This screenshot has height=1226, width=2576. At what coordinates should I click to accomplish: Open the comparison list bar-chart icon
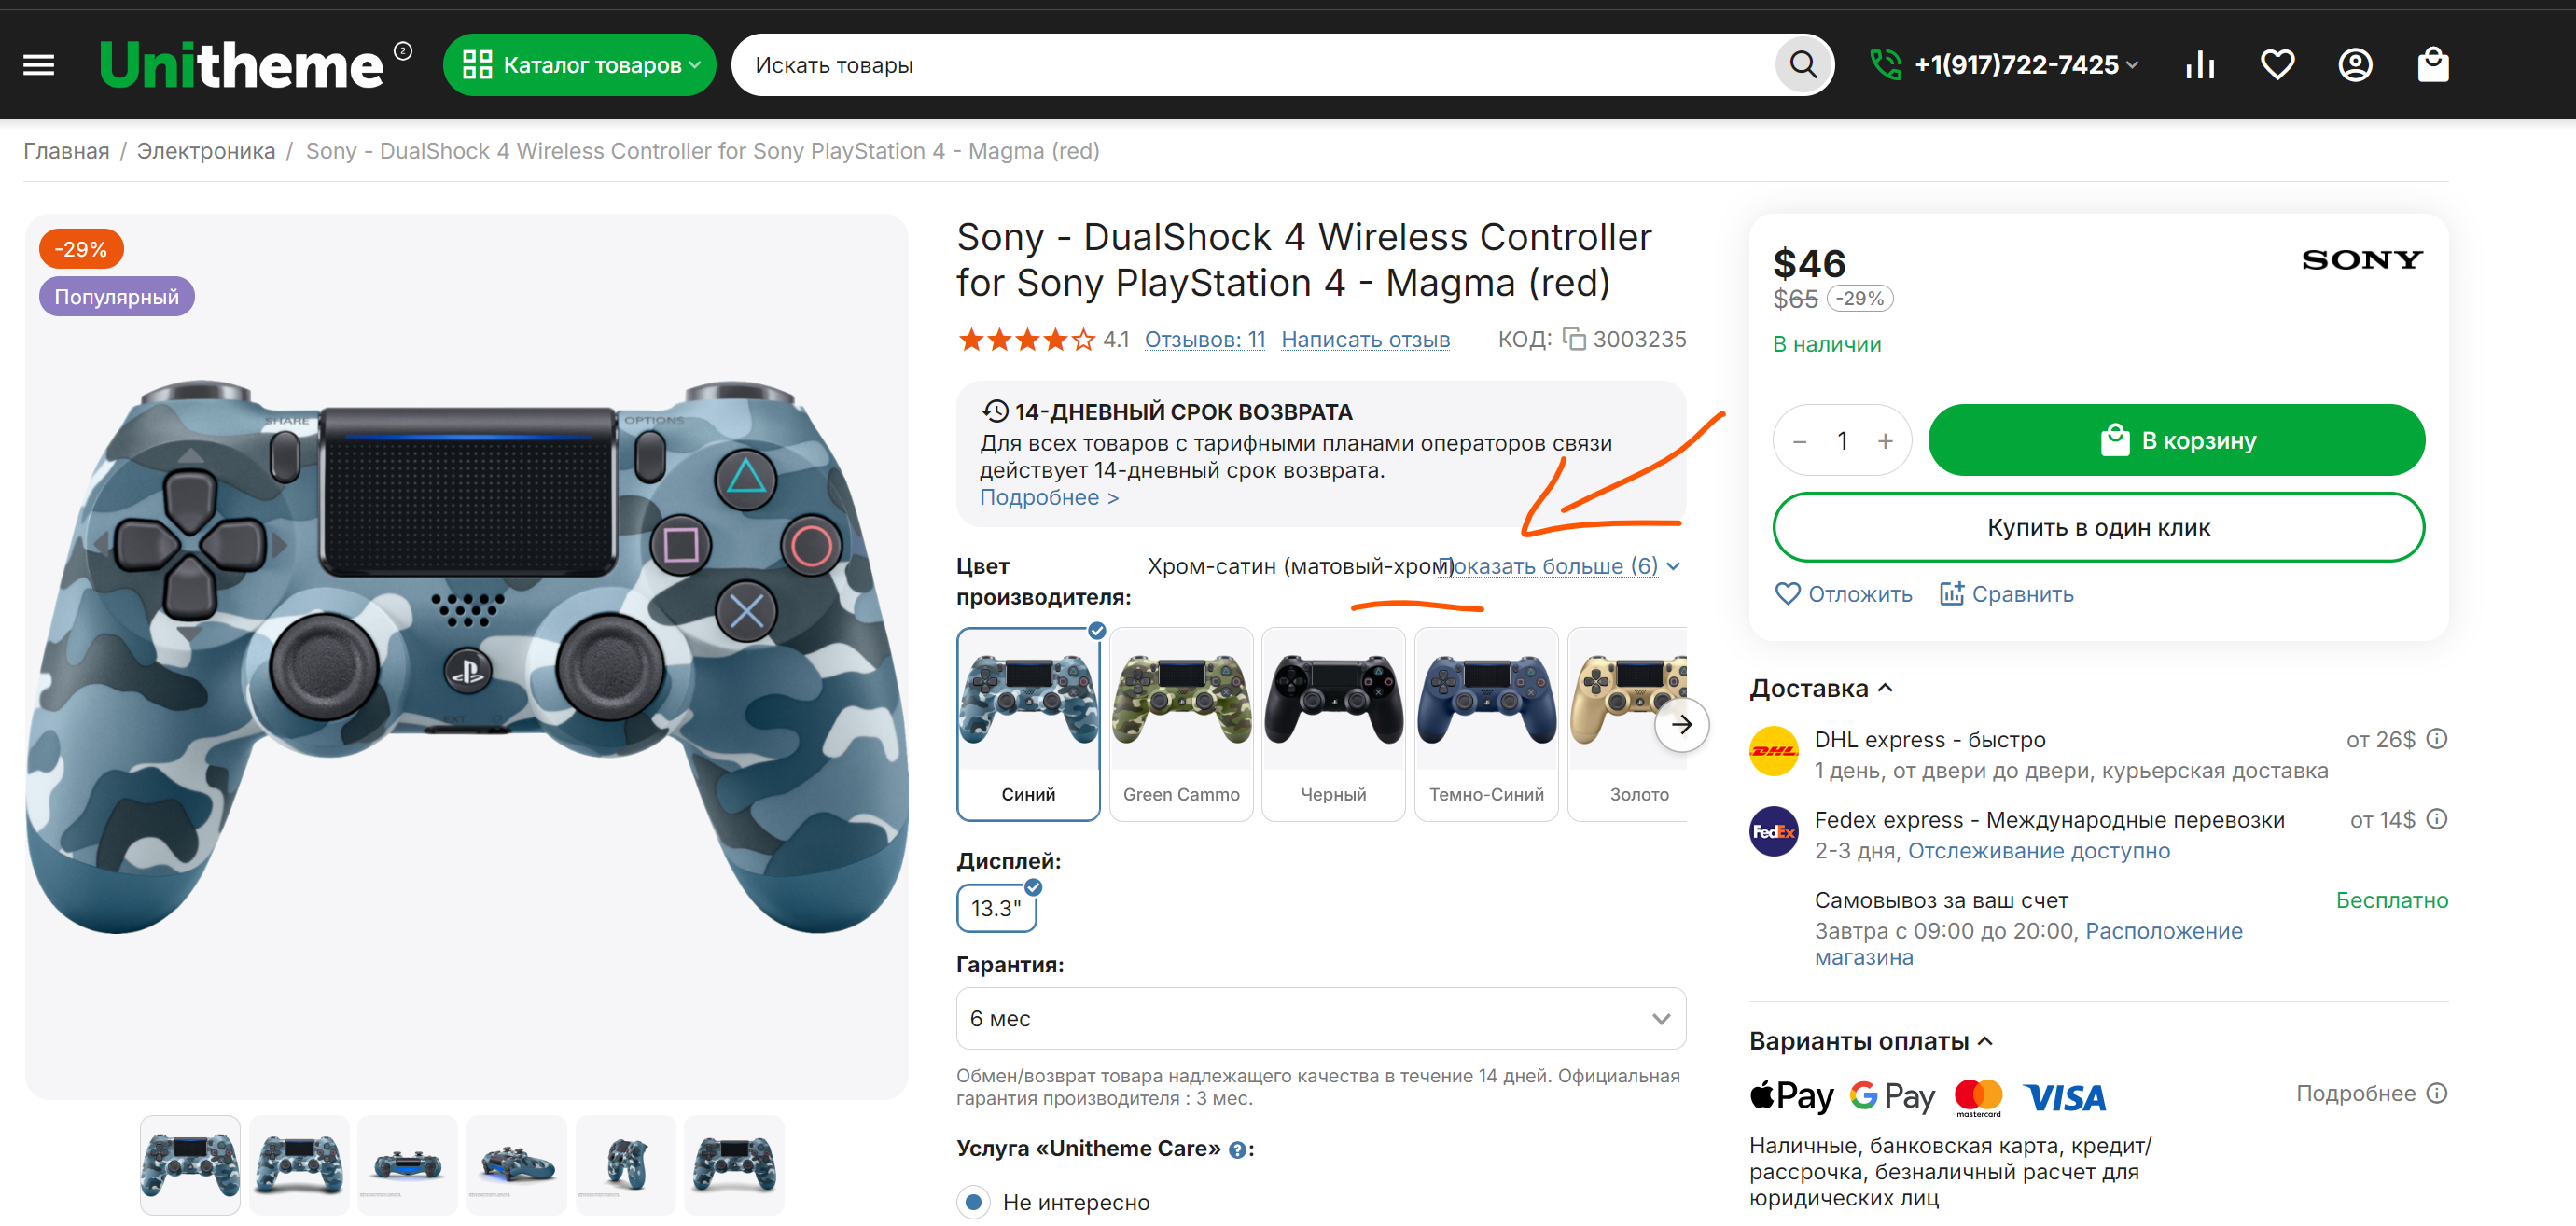pyautogui.click(x=2200, y=66)
